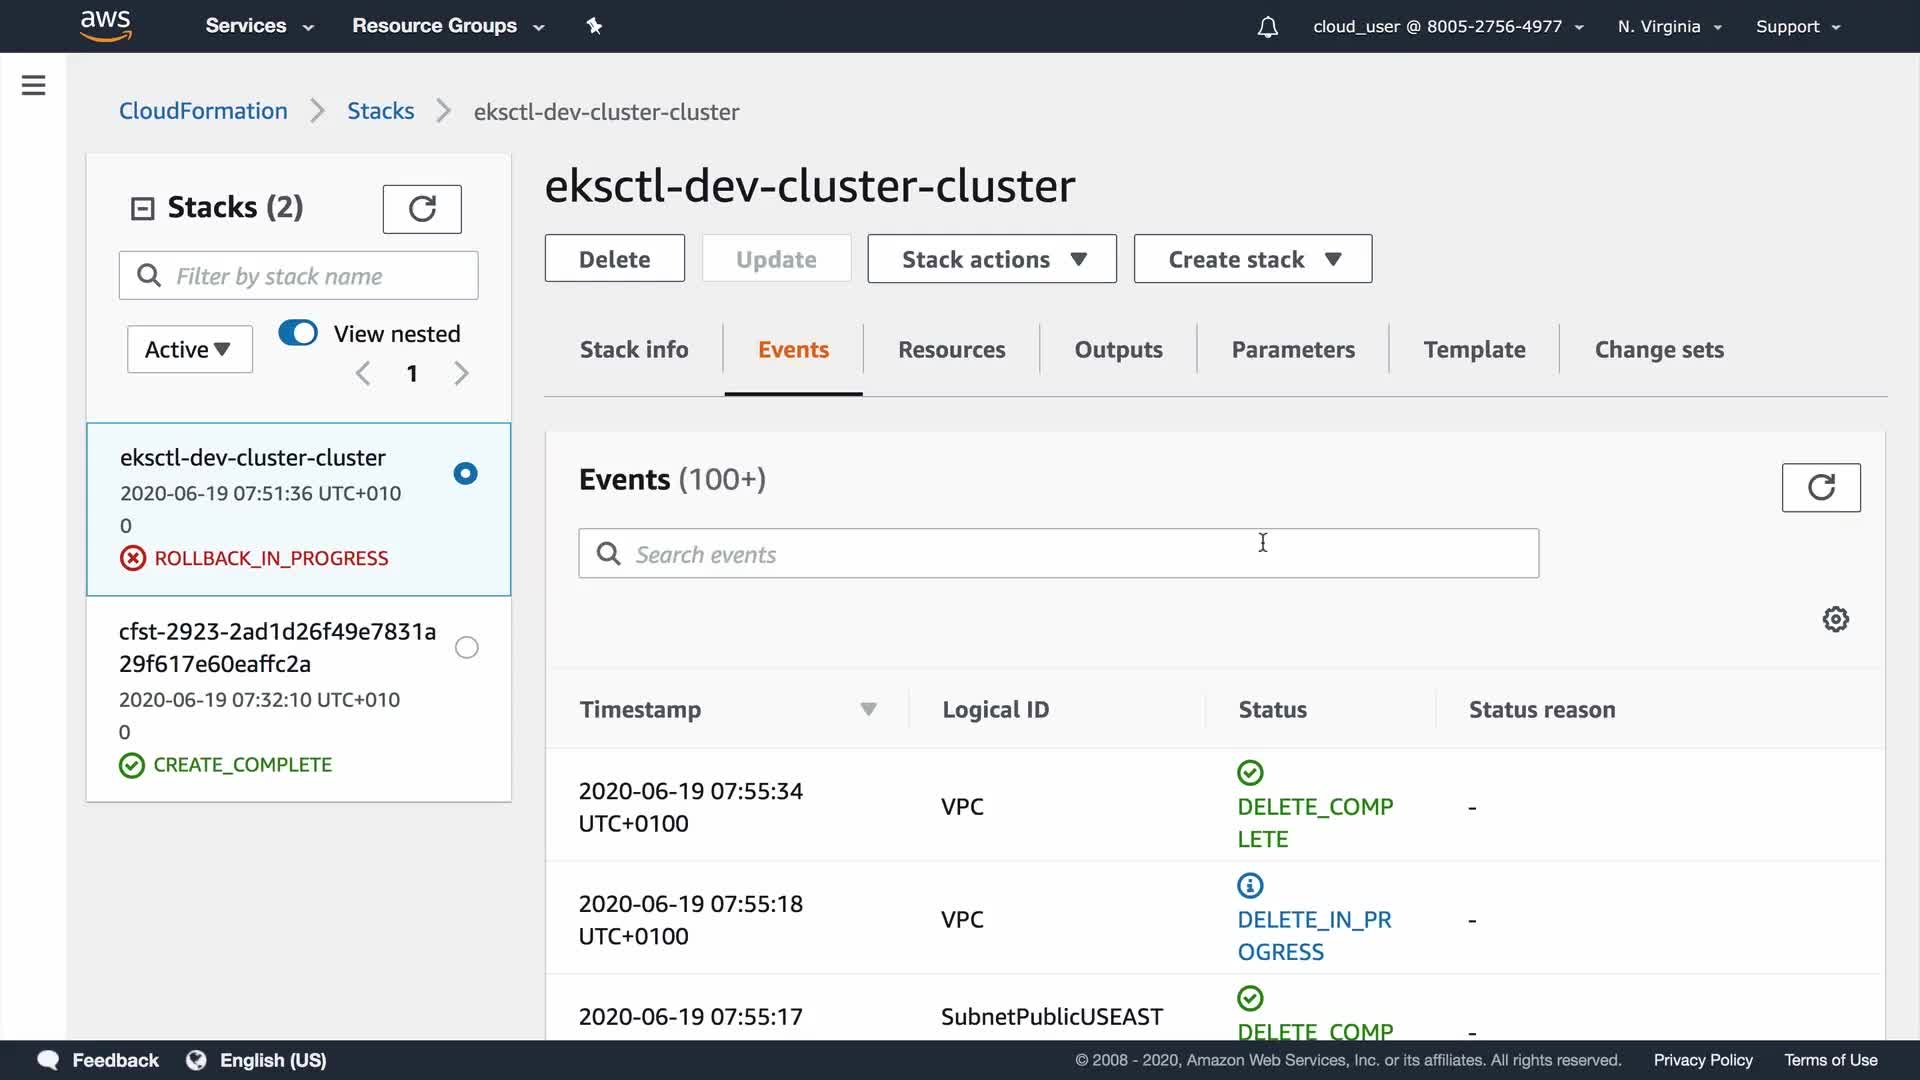Click the pin shortcut icon in header
Screen dimensions: 1920x1080
click(594, 26)
